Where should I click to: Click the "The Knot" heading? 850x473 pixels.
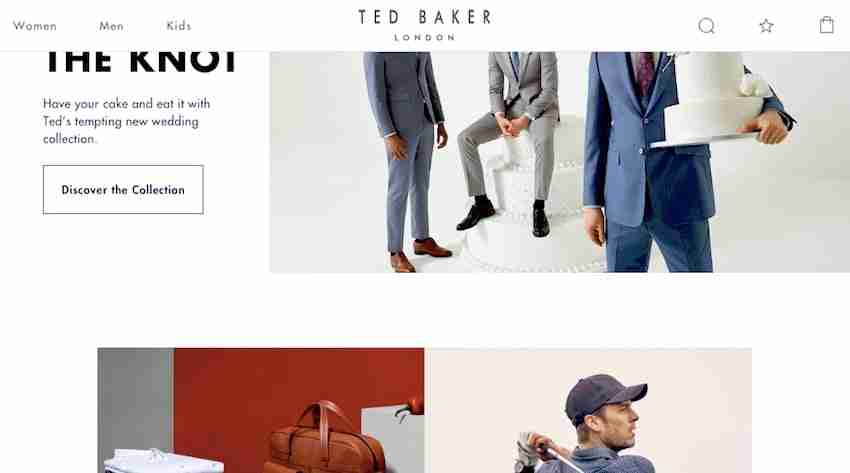140,62
